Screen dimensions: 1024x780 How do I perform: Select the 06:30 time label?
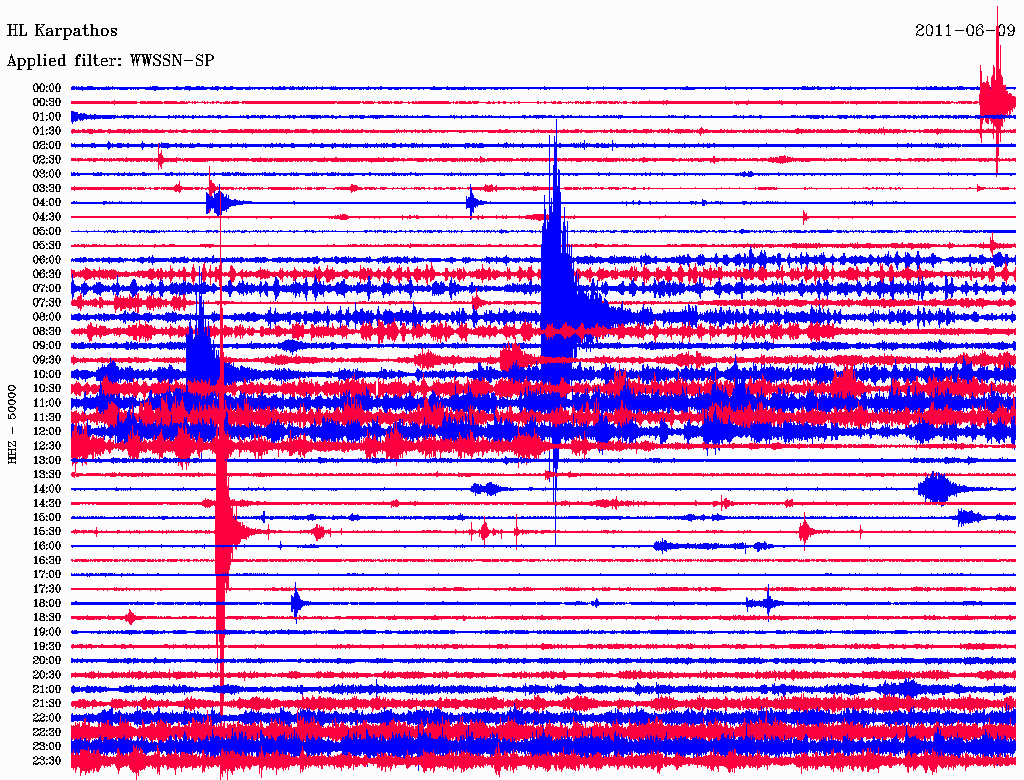(46, 274)
